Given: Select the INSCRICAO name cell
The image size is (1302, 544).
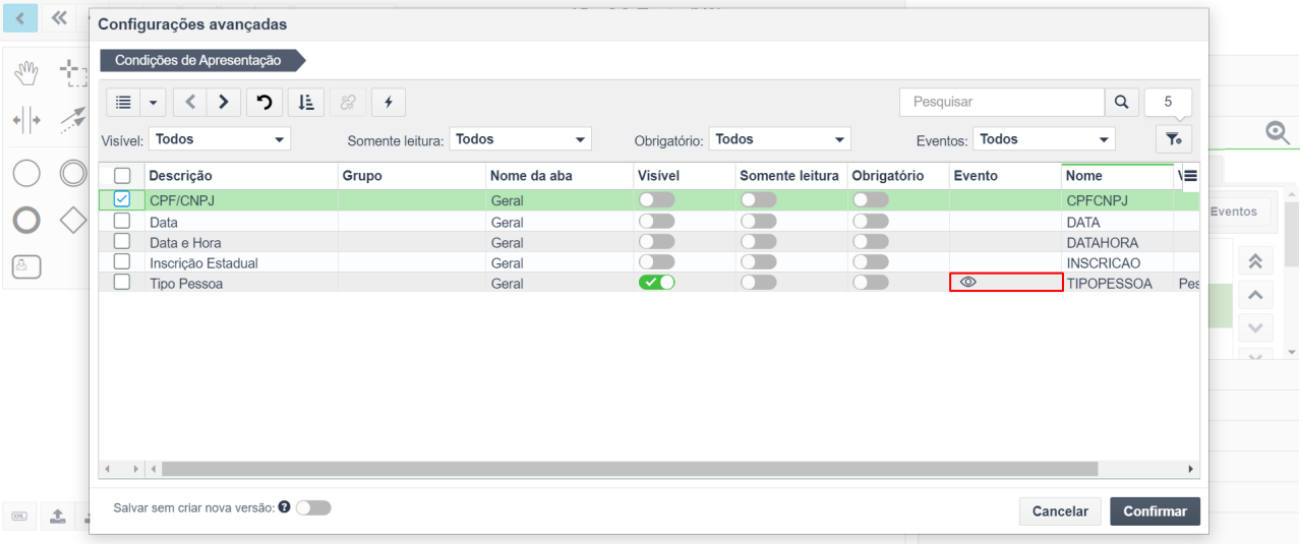Looking at the screenshot, I should coord(1118,263).
